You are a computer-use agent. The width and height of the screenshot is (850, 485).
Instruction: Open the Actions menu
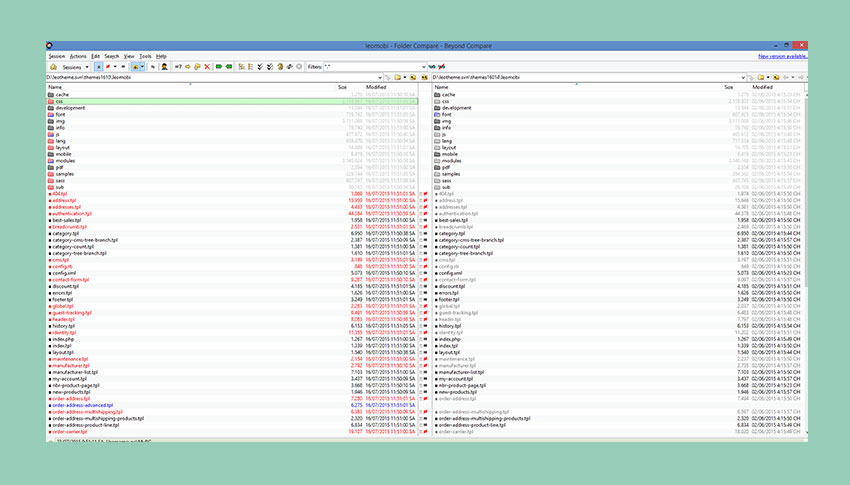[78, 56]
